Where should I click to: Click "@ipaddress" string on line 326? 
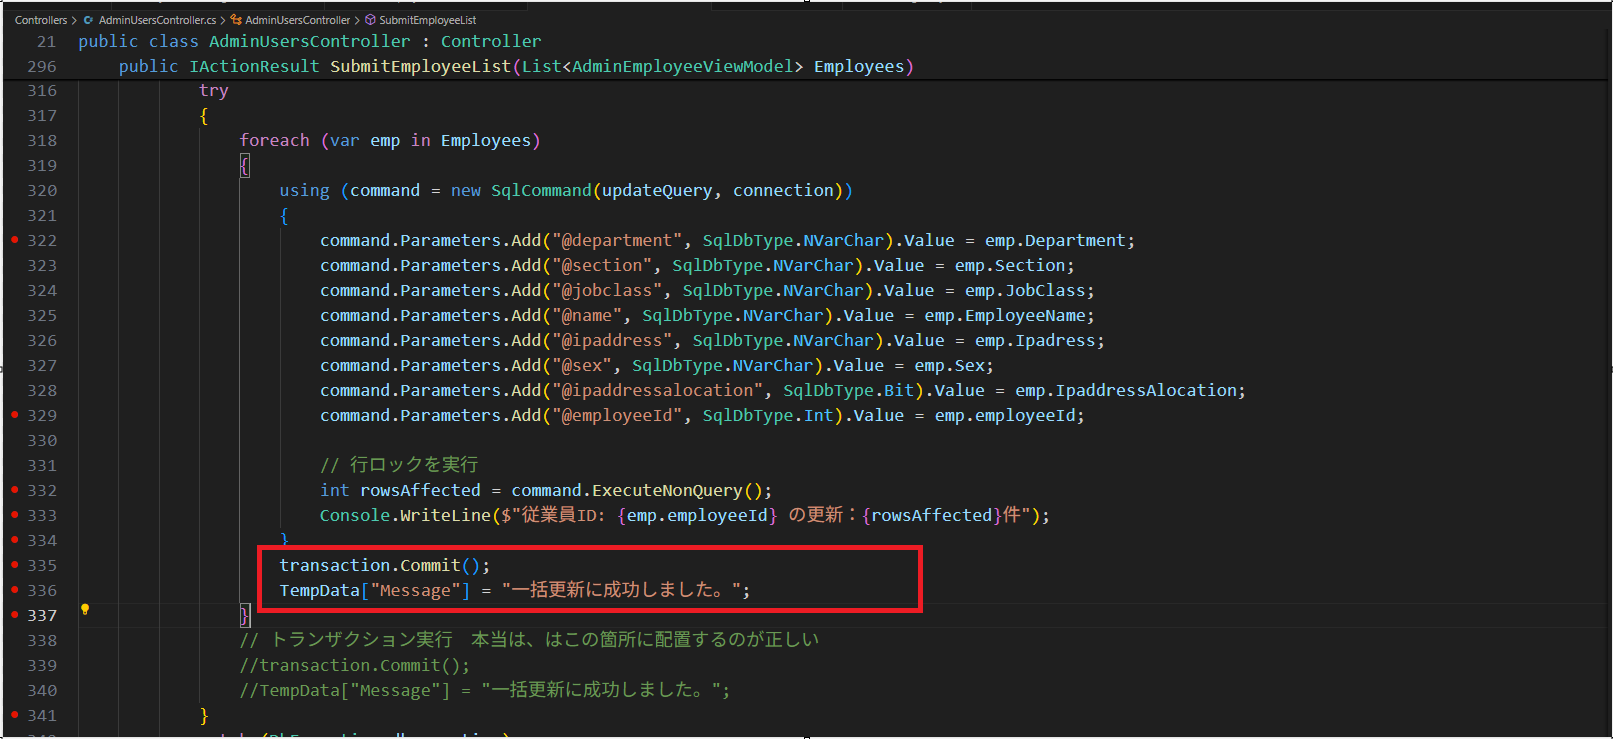pyautogui.click(x=611, y=340)
